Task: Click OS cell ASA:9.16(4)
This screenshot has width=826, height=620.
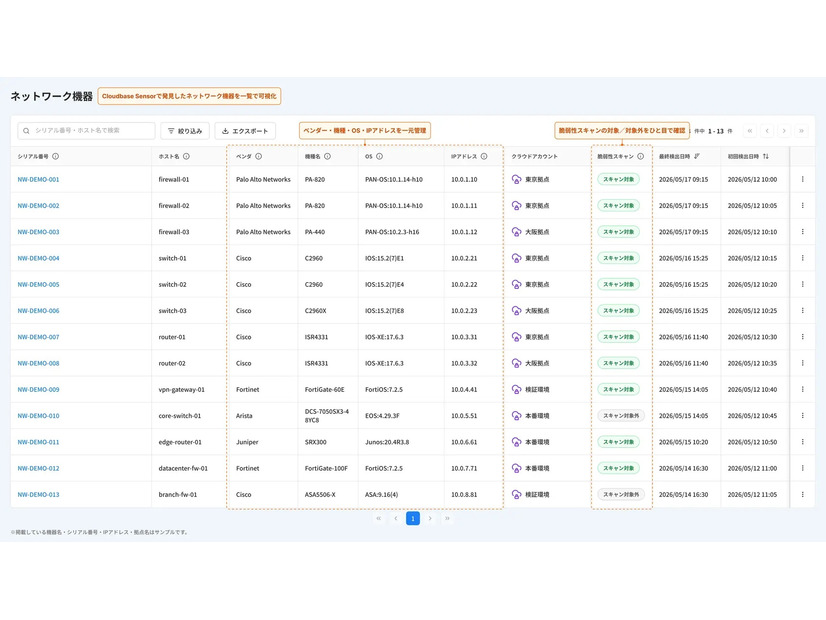Action: click(x=381, y=495)
